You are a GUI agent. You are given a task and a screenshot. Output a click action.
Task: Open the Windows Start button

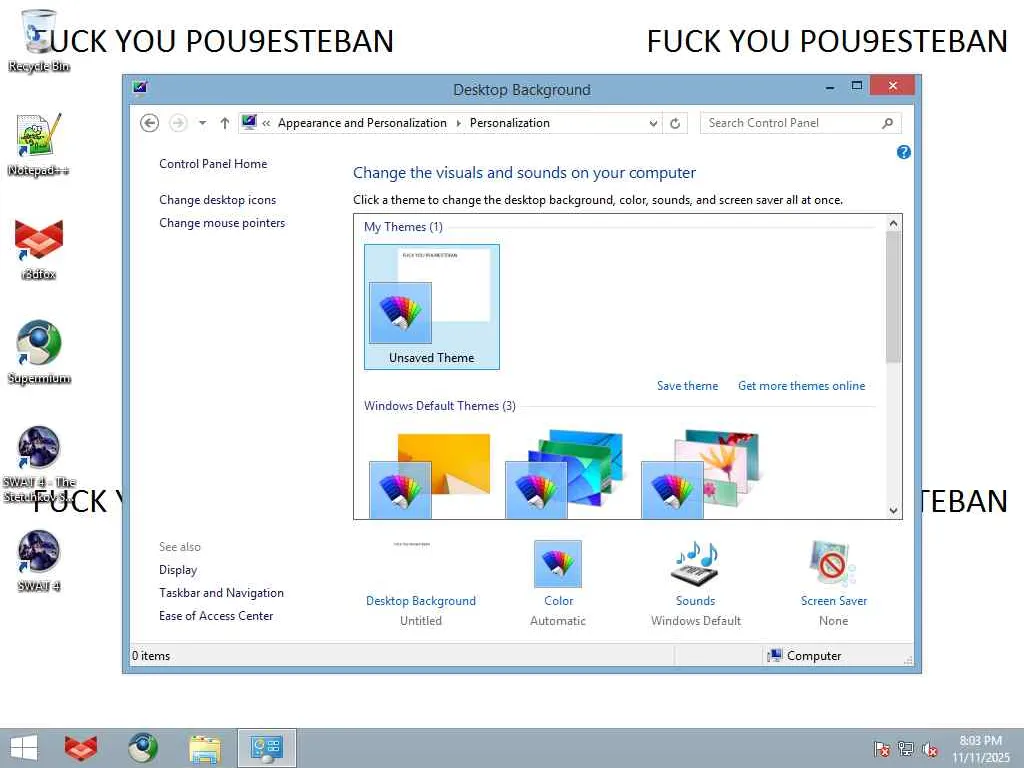[x=24, y=748]
